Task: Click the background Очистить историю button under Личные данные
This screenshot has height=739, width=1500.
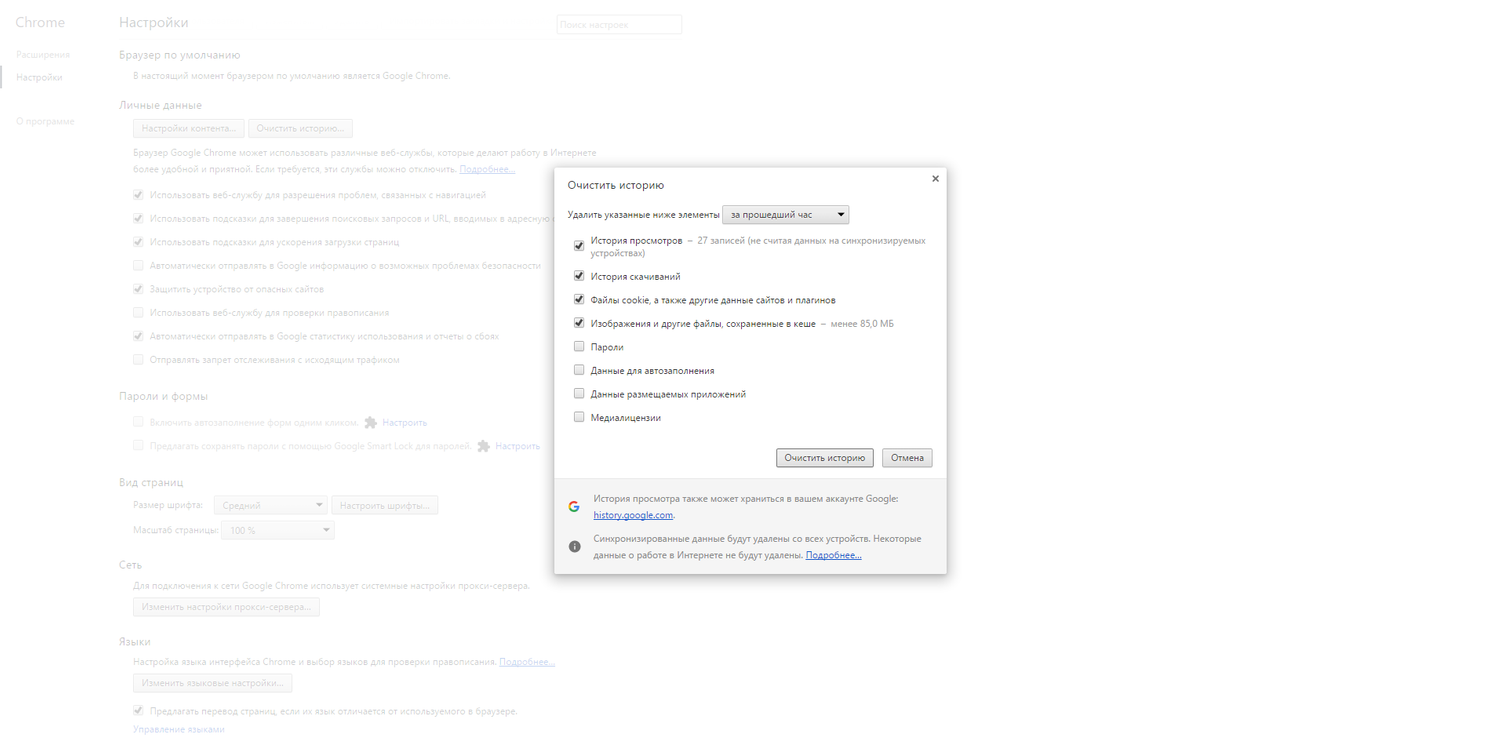Action: point(300,129)
